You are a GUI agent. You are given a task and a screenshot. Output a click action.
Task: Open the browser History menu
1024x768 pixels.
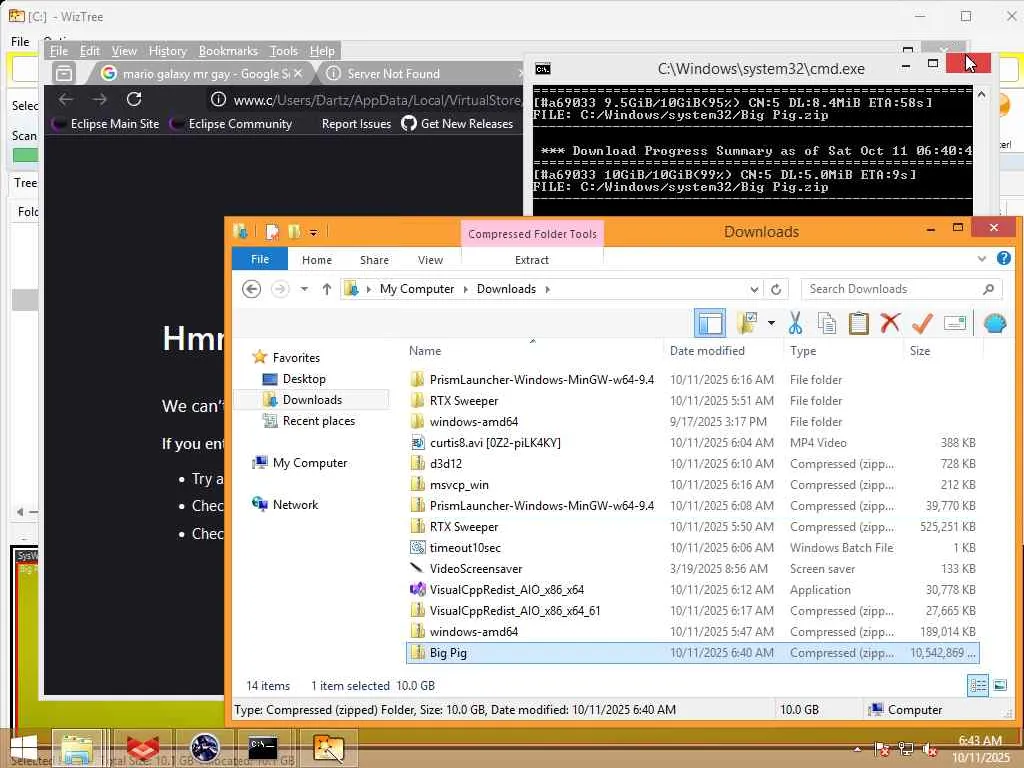pos(167,51)
